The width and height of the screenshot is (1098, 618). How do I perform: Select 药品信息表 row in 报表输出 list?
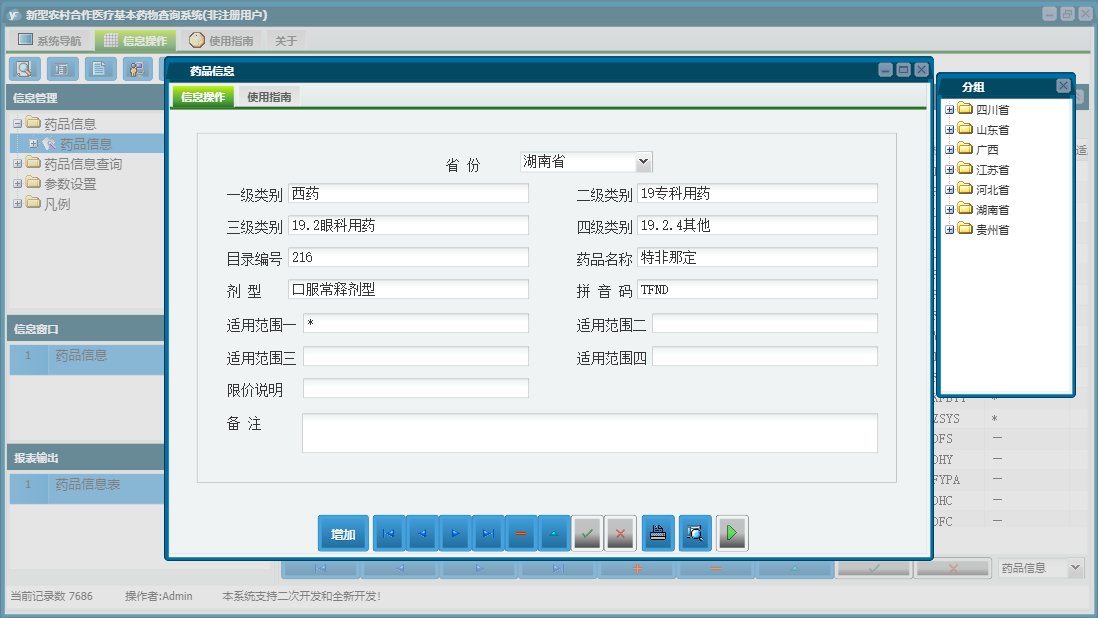[87, 488]
